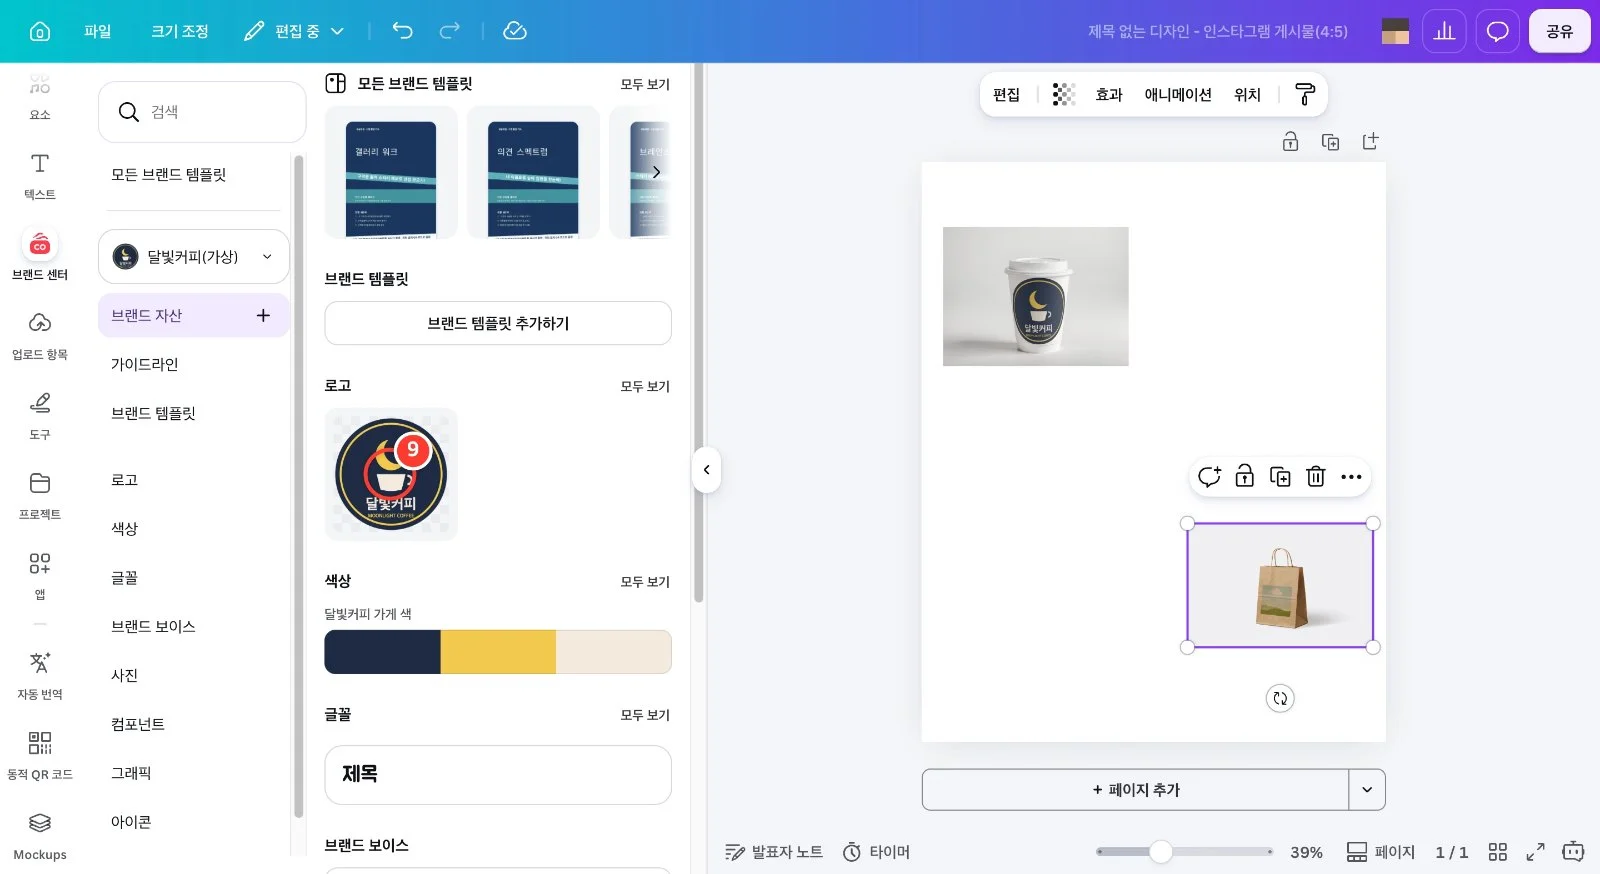Viewport: 1600px width, 874px height.
Task: Adjust the zoom slider handle
Action: click(1160, 852)
